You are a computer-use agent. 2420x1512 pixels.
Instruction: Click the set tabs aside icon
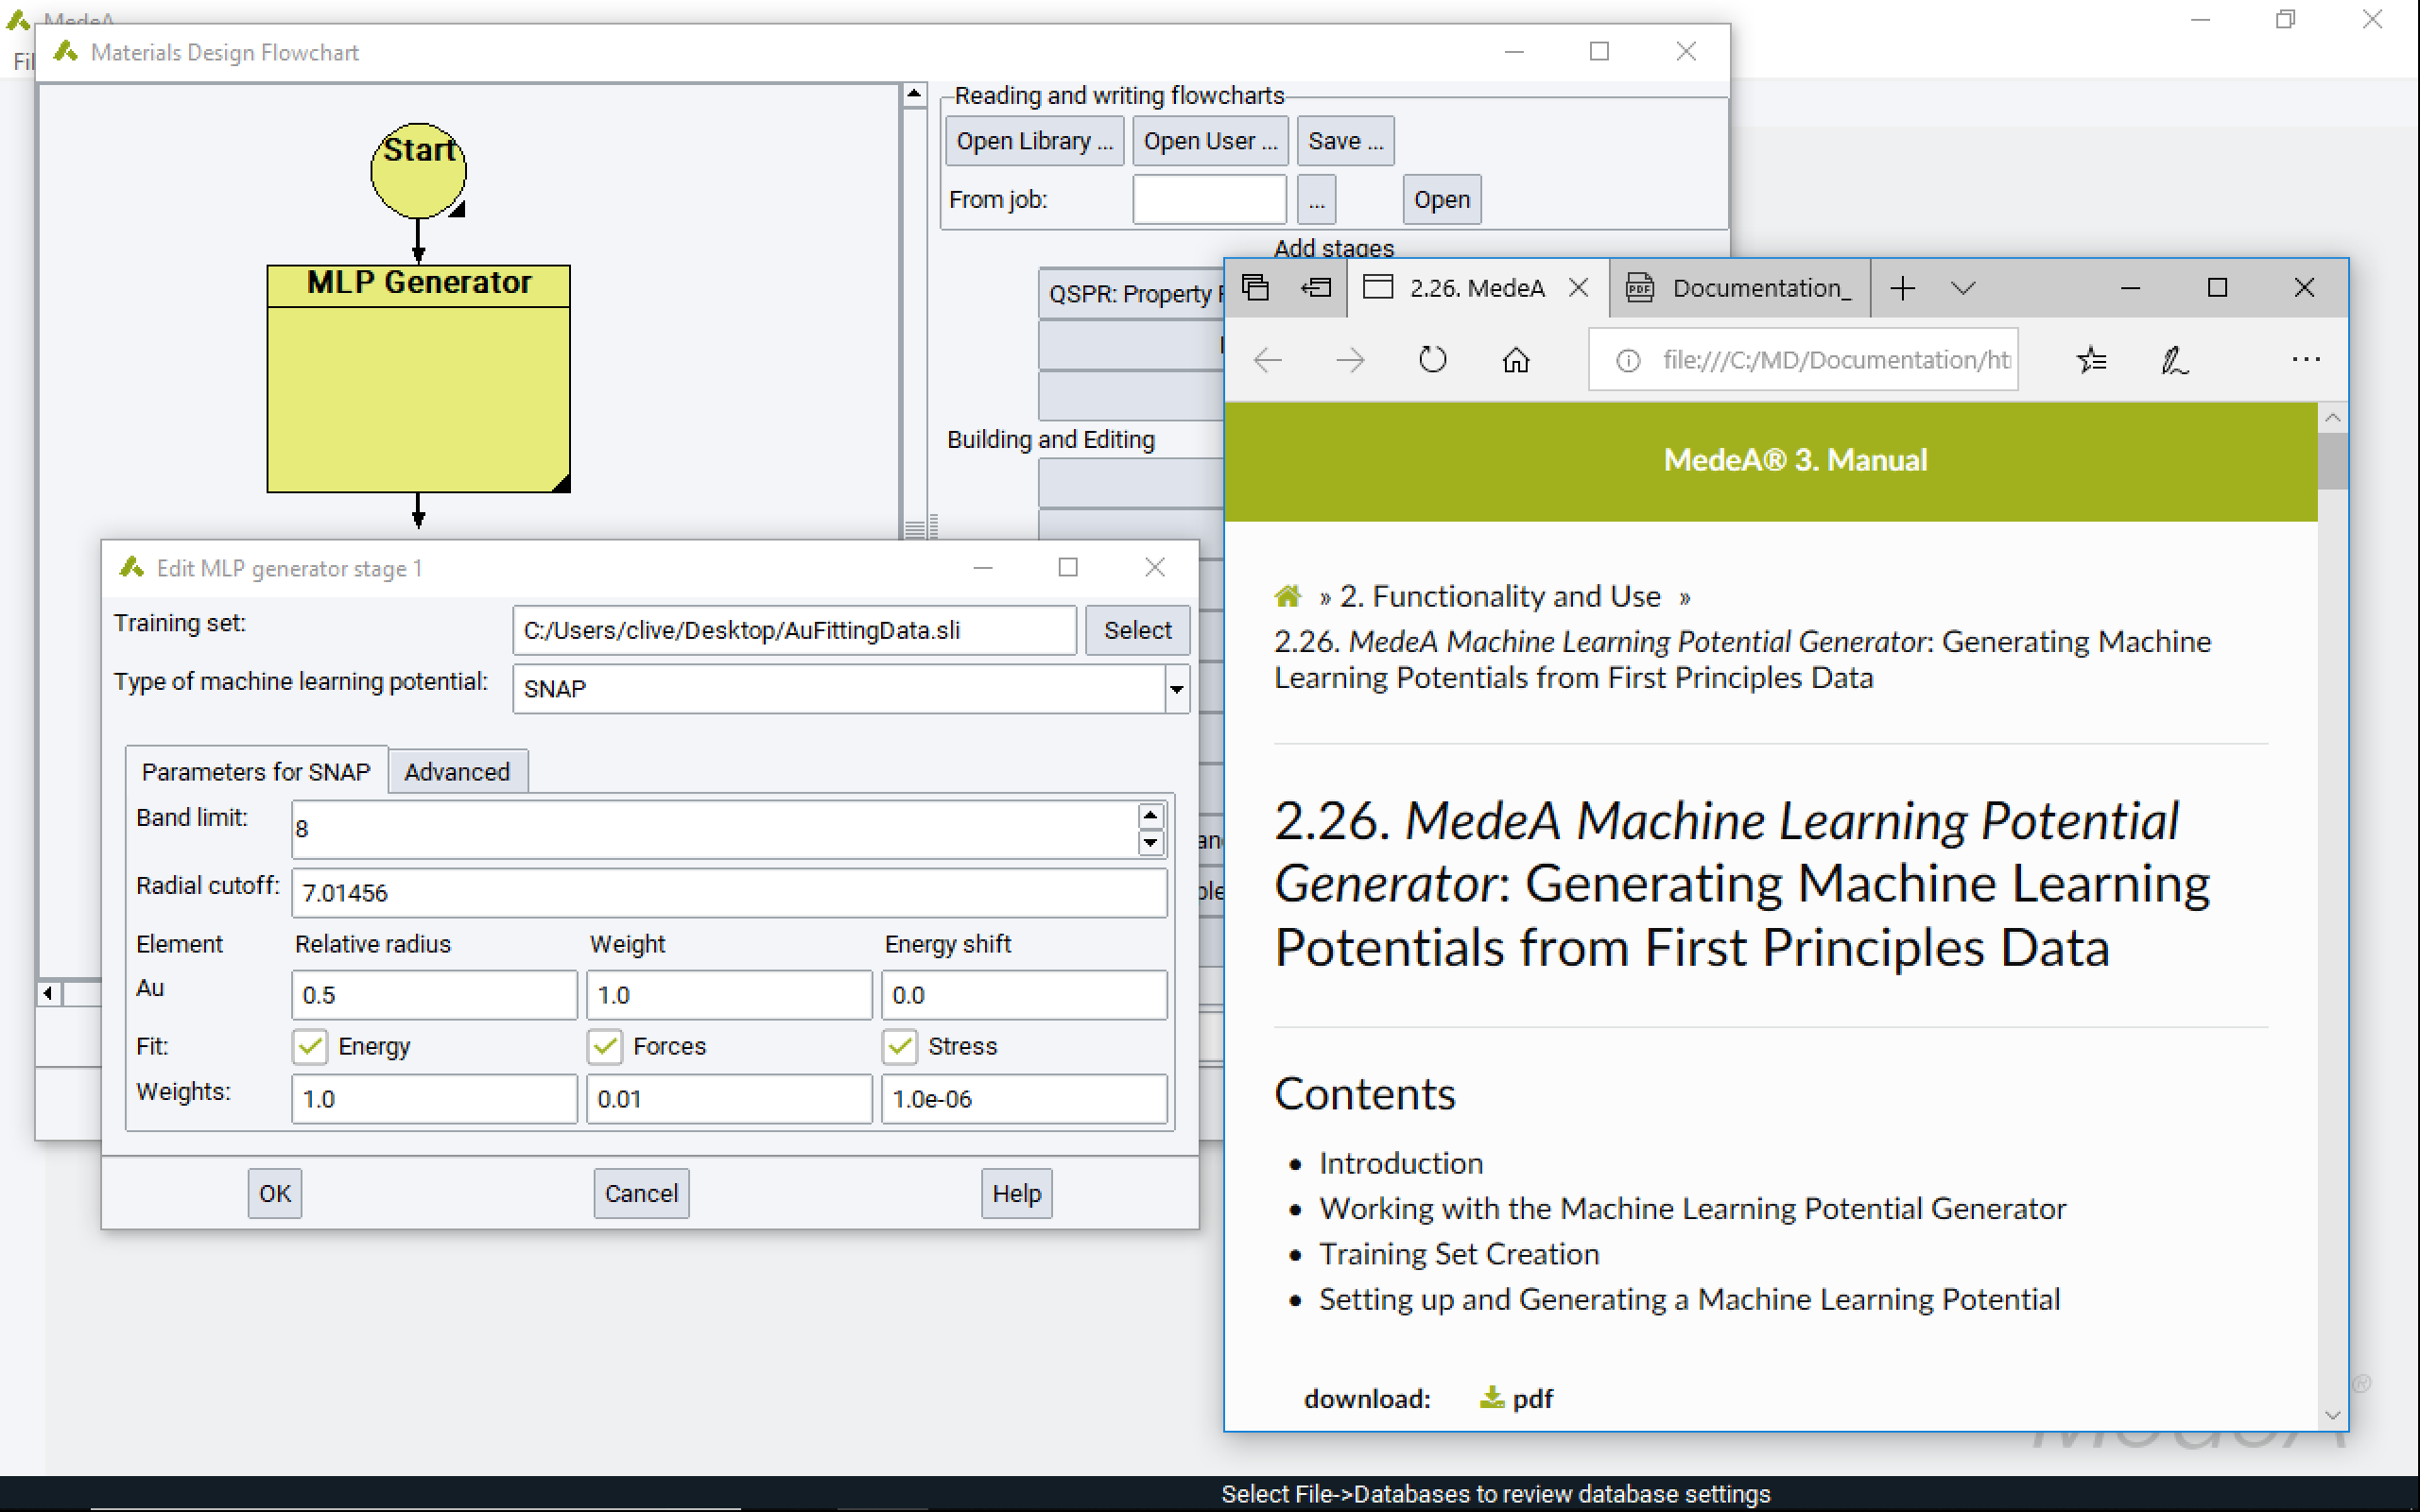click(1316, 288)
